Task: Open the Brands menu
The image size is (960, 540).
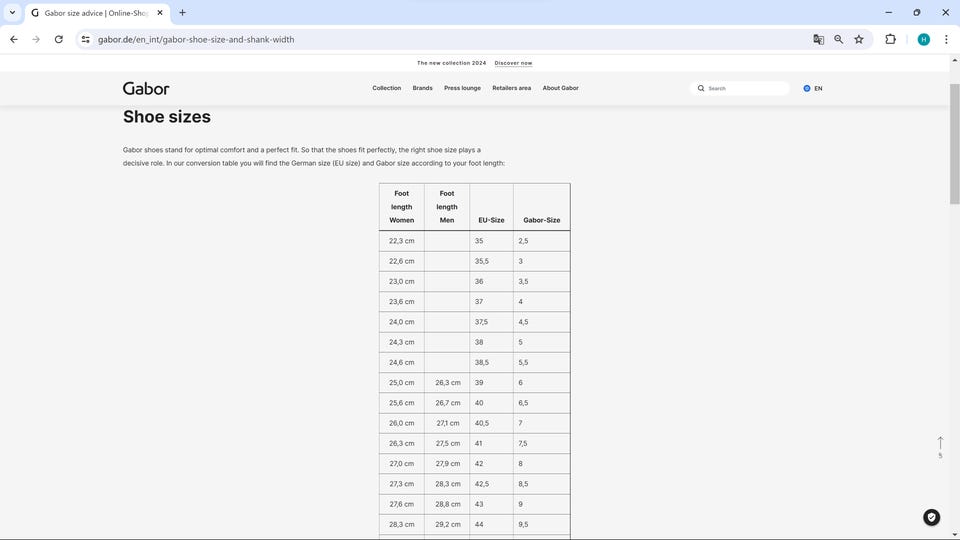Action: (x=422, y=88)
